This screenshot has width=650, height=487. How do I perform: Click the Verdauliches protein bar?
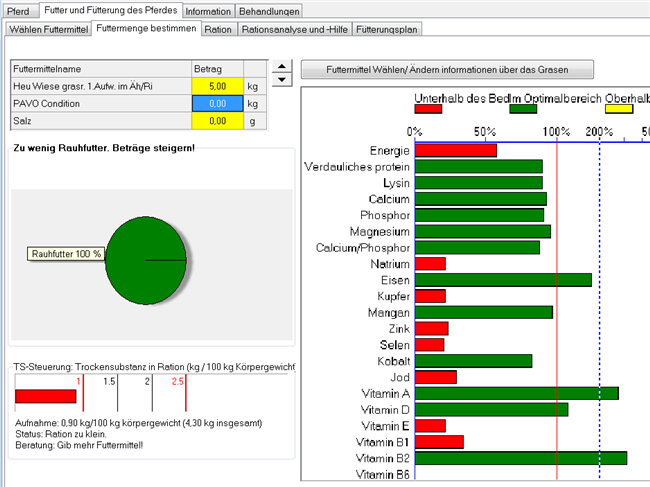[479, 167]
